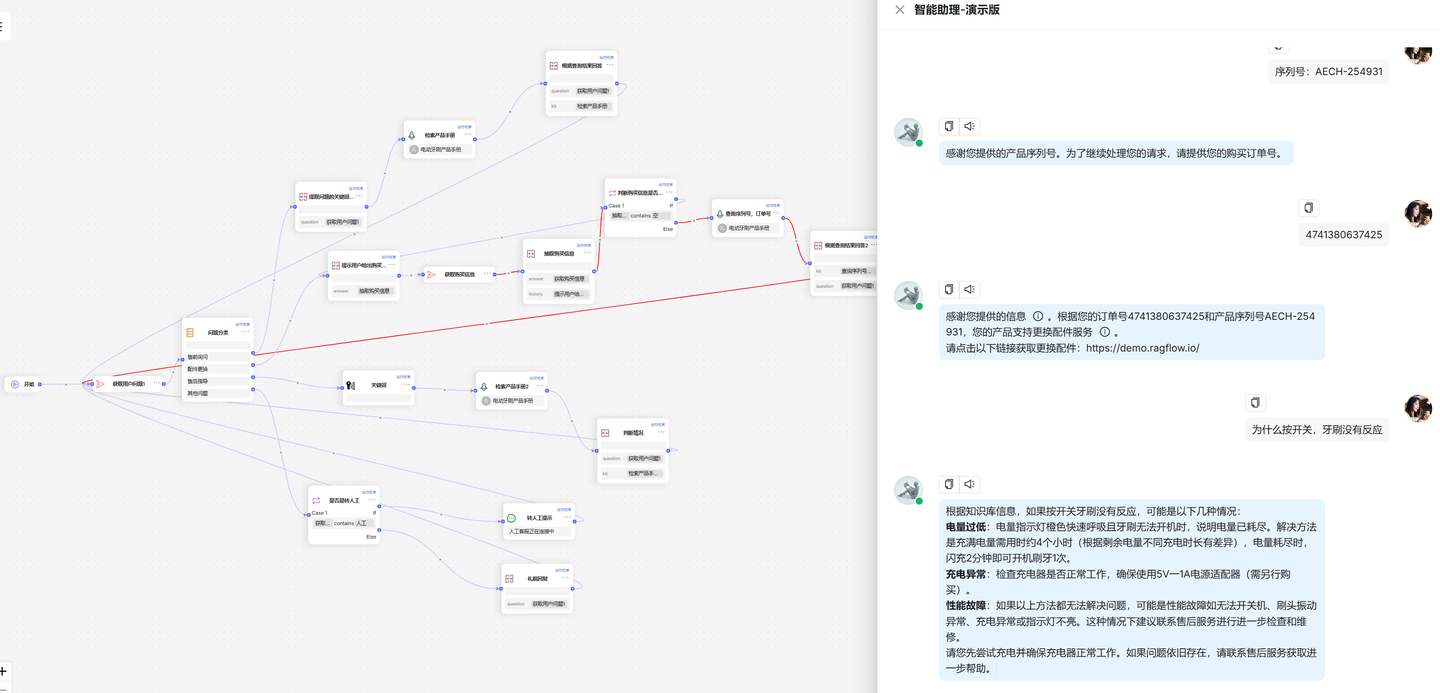Click the speaker icon to read the assistant message aloud
This screenshot has height=693, width=1440.
(x=968, y=484)
